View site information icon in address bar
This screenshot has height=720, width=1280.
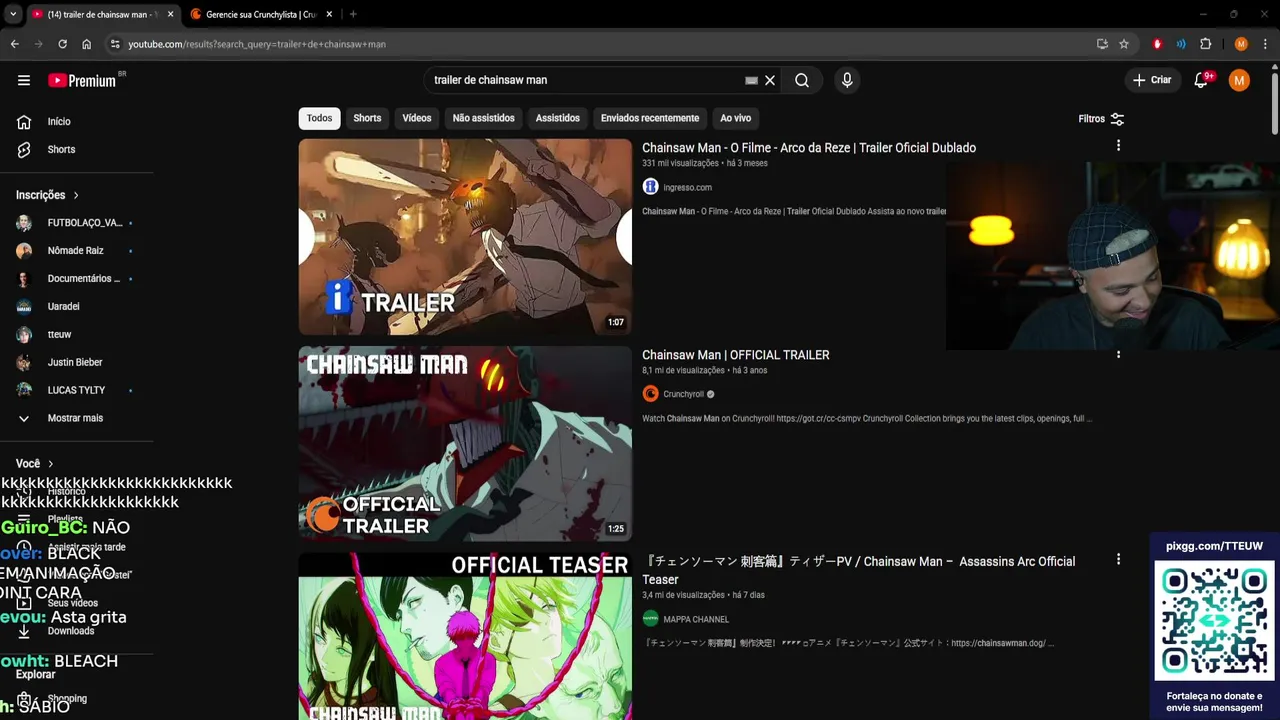(115, 44)
